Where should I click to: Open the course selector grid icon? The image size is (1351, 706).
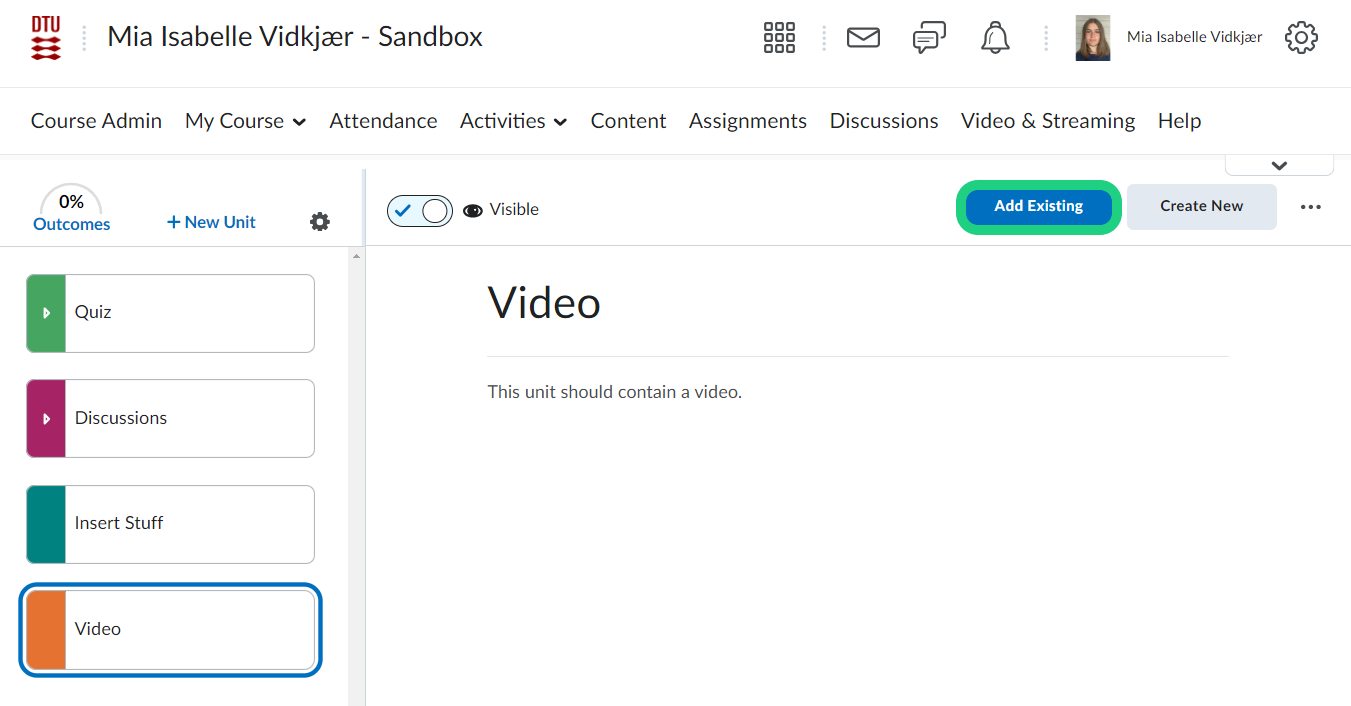click(x=779, y=38)
